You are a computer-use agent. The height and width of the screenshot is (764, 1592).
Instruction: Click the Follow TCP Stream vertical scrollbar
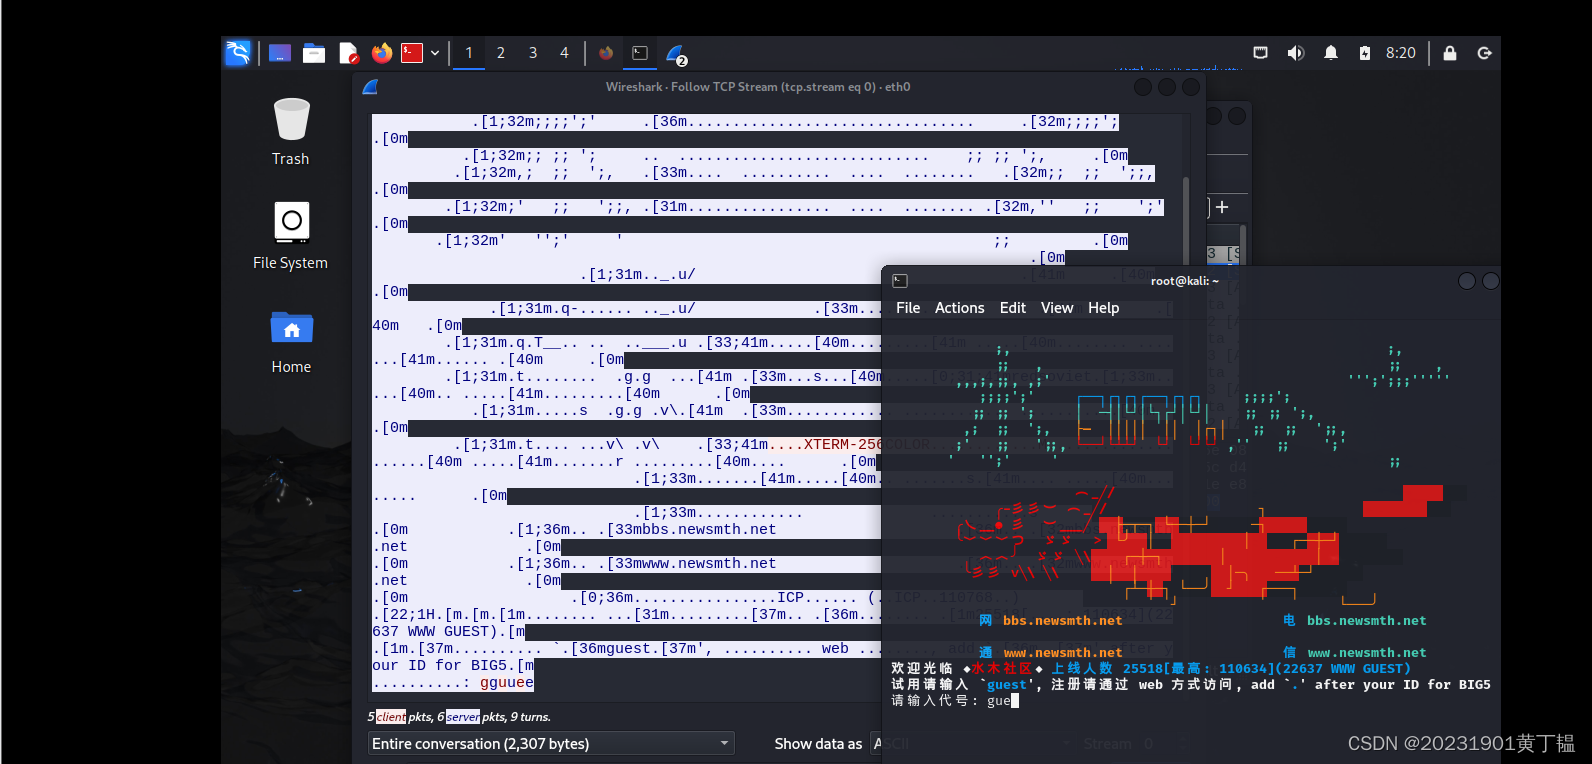point(1186,220)
